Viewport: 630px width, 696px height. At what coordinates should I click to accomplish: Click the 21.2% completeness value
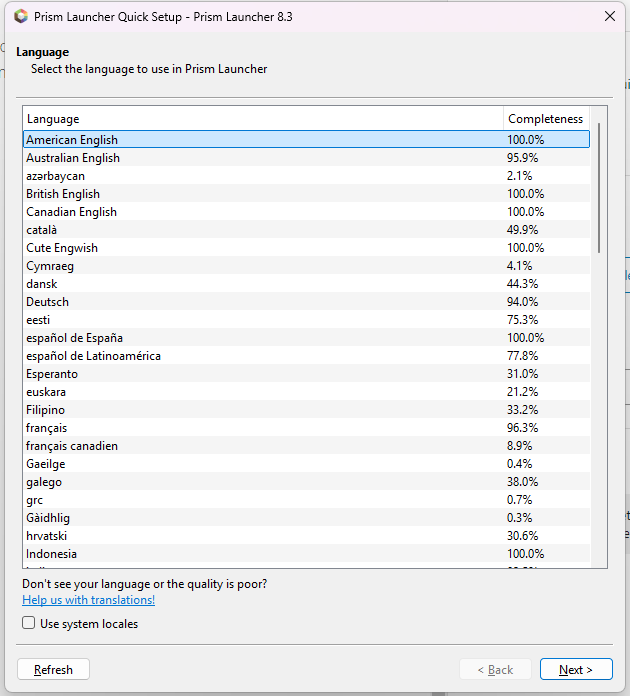[523, 392]
